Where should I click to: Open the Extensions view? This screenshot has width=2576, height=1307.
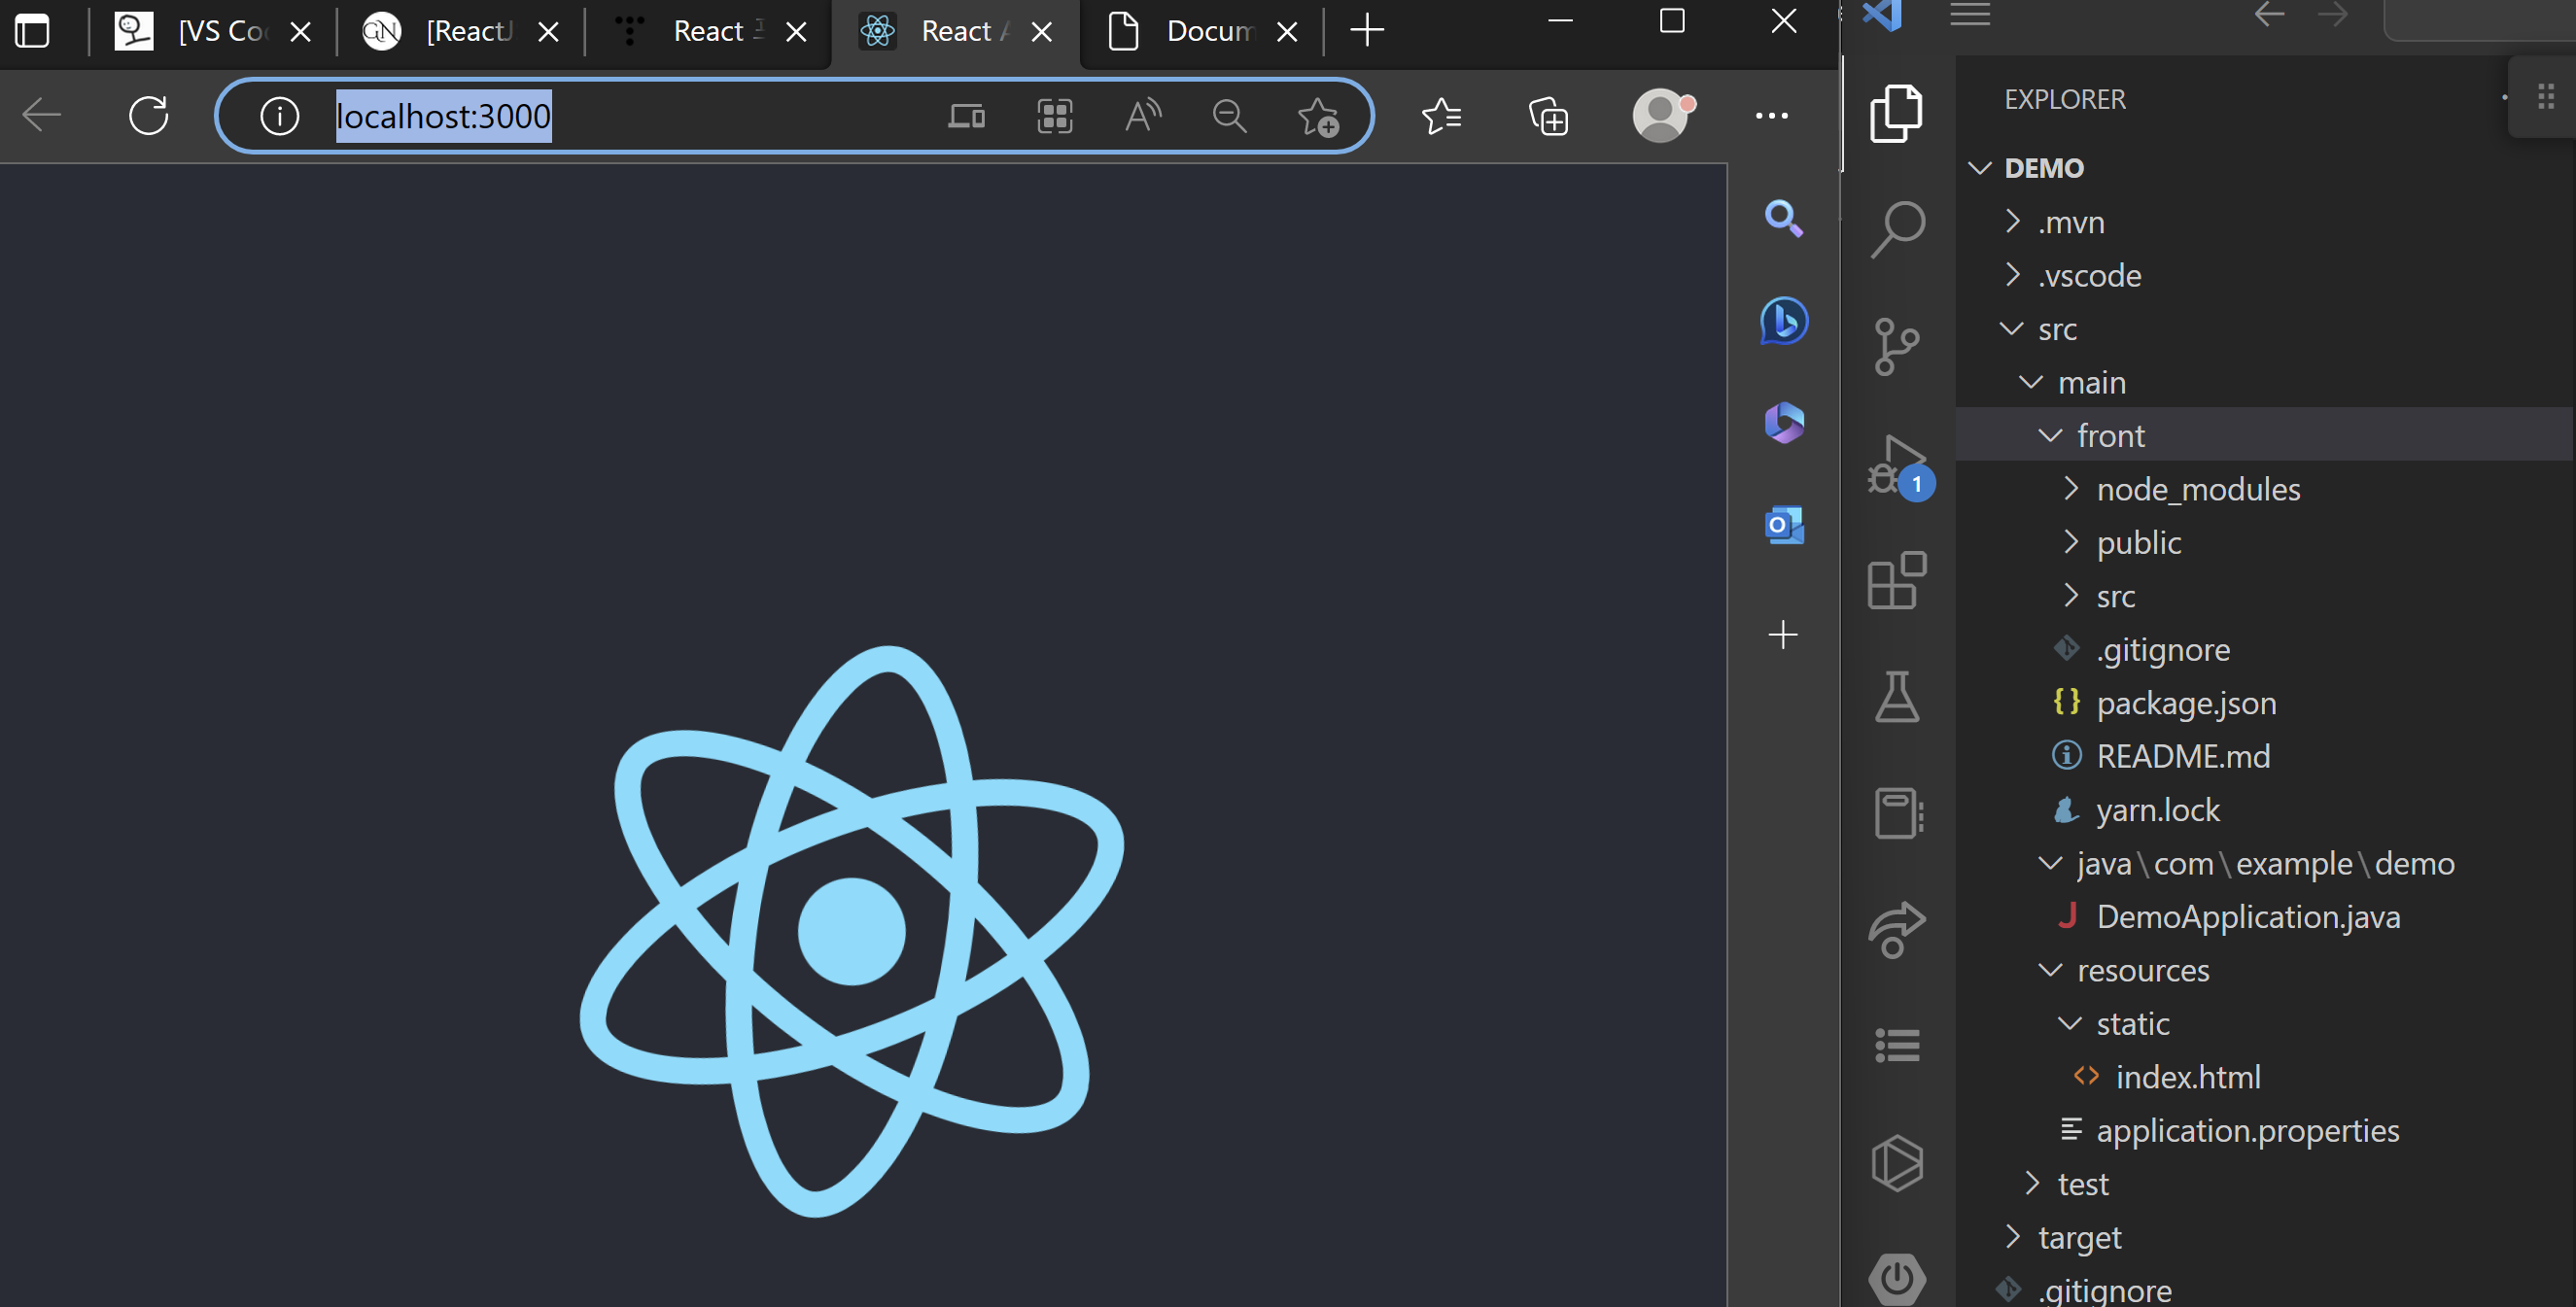(x=1897, y=580)
